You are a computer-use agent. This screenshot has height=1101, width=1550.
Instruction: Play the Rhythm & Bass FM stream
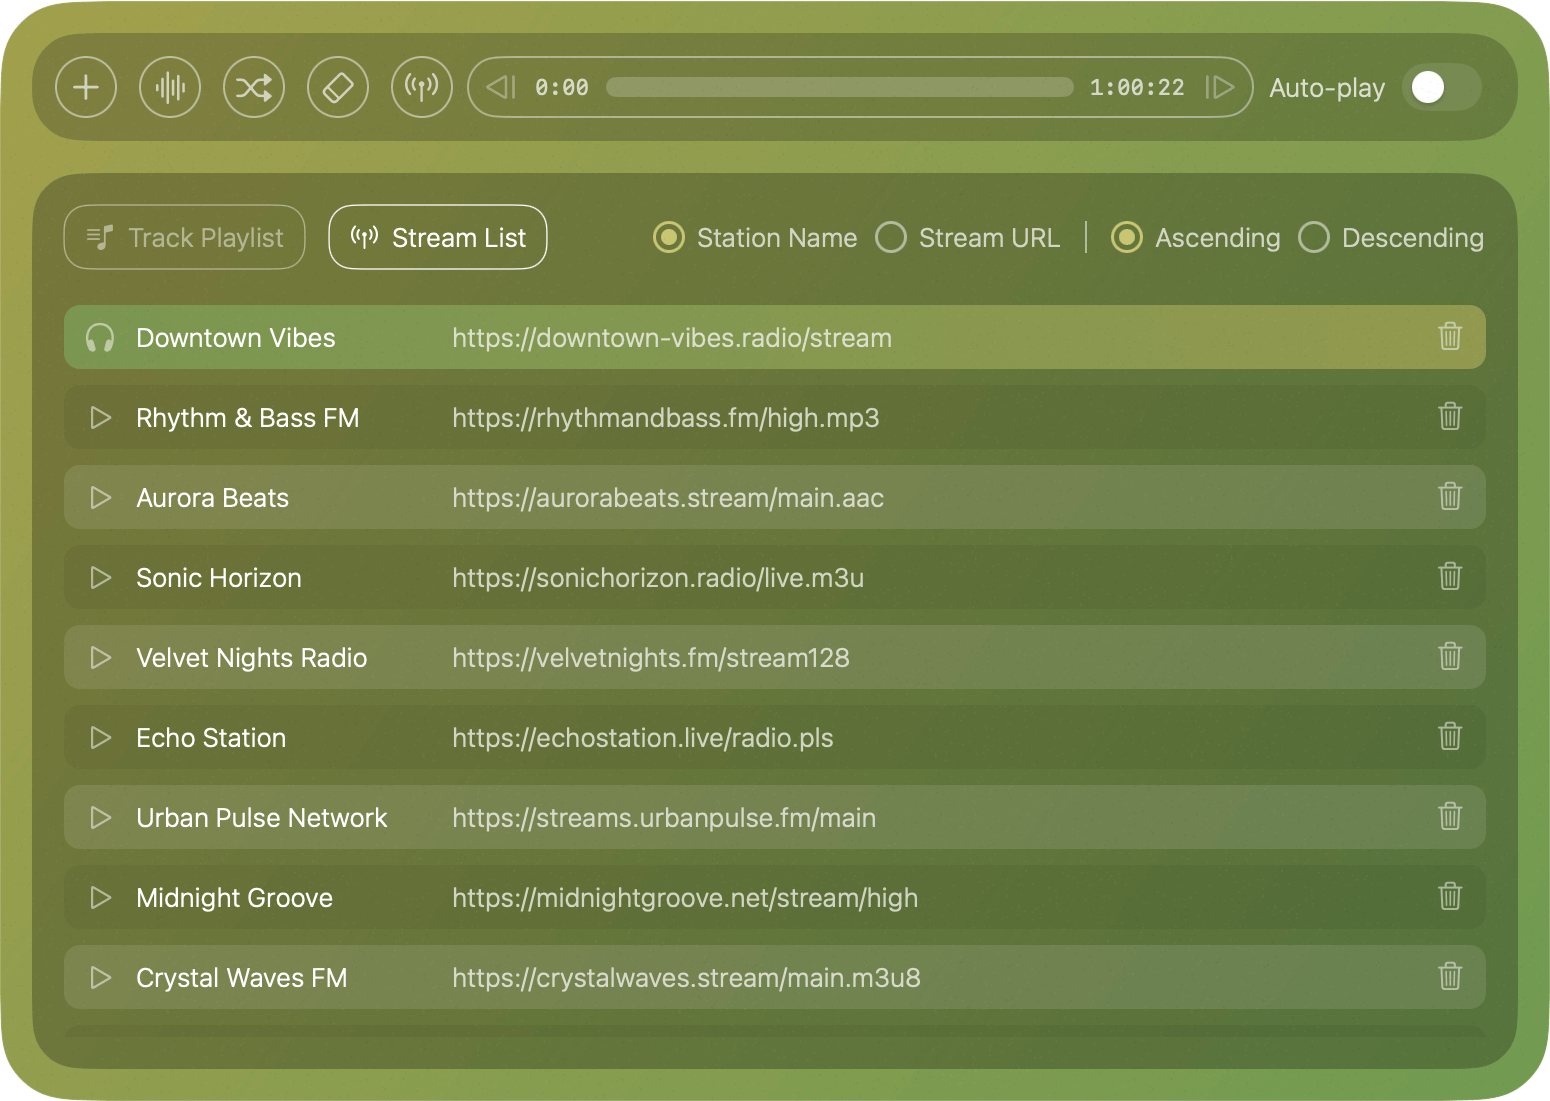[x=100, y=417]
